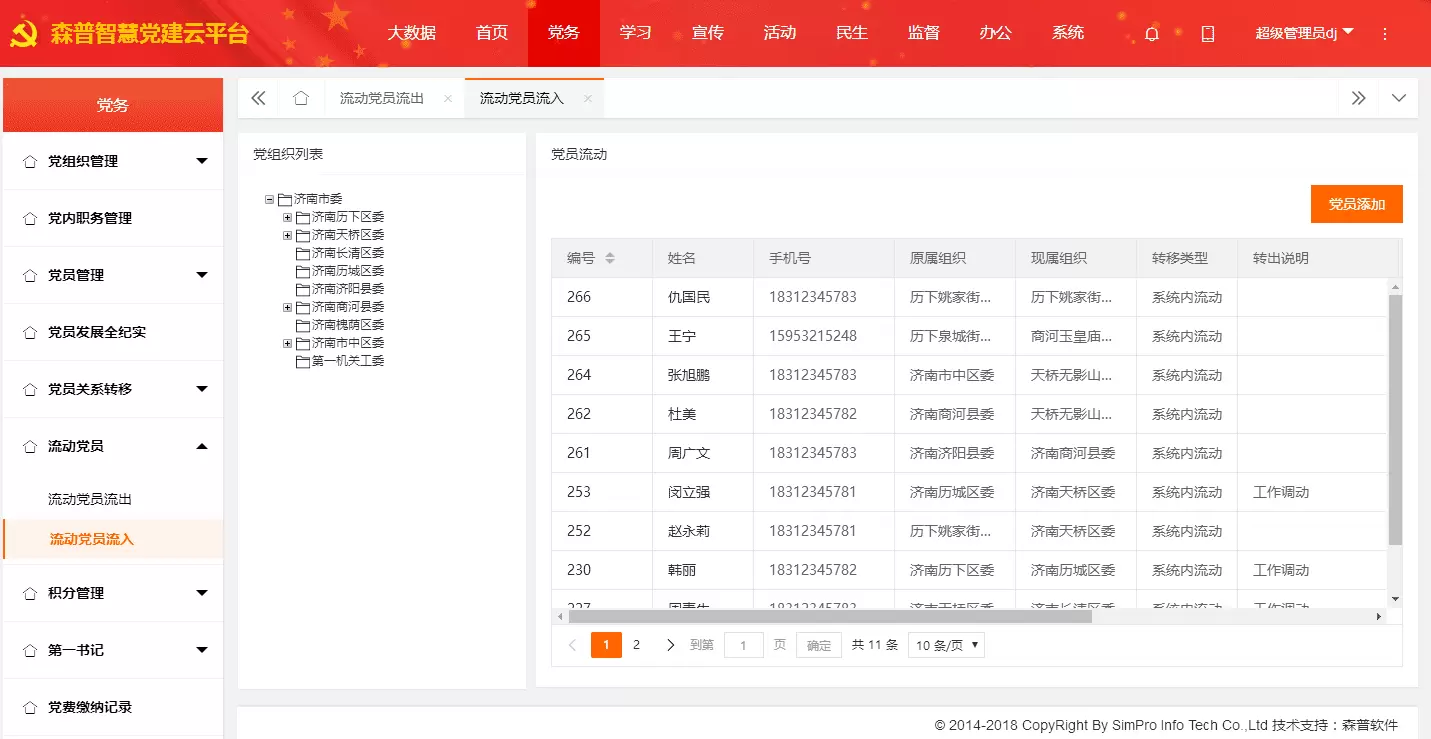1431x739 pixels.
Task: Open 超级管理员dj user dropdown
Action: [x=1304, y=33]
